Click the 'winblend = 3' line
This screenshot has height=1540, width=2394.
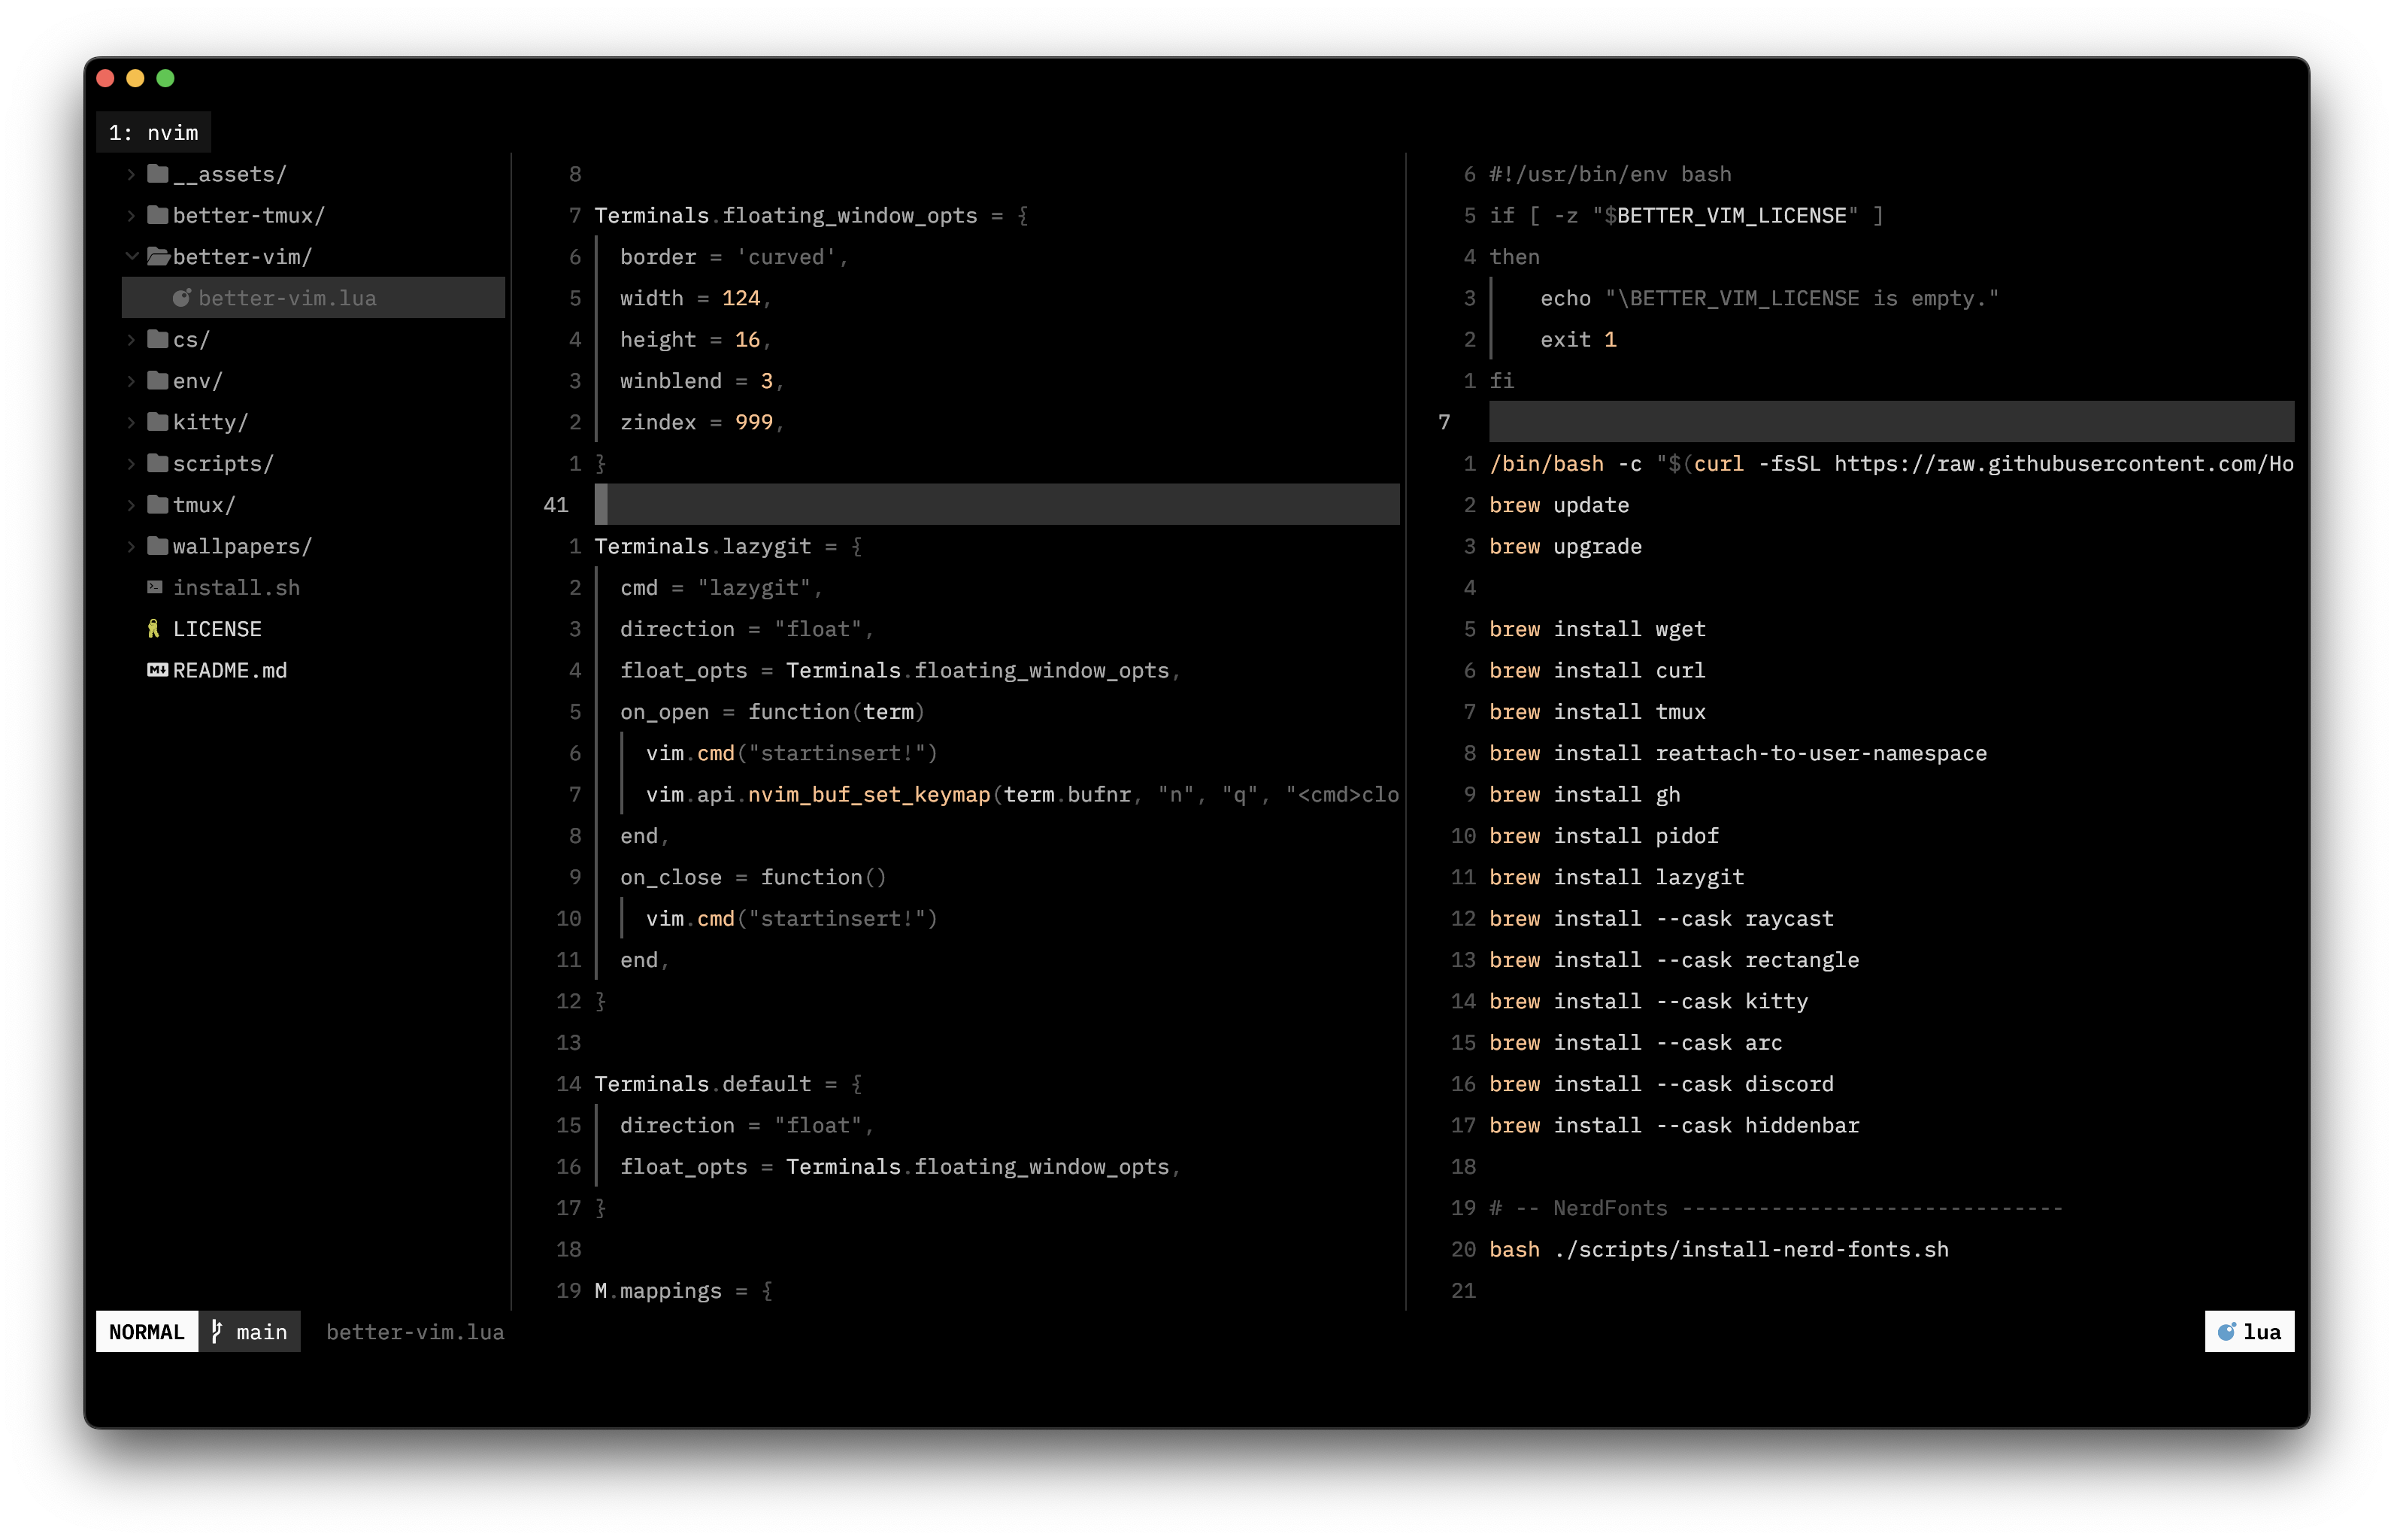[701, 381]
